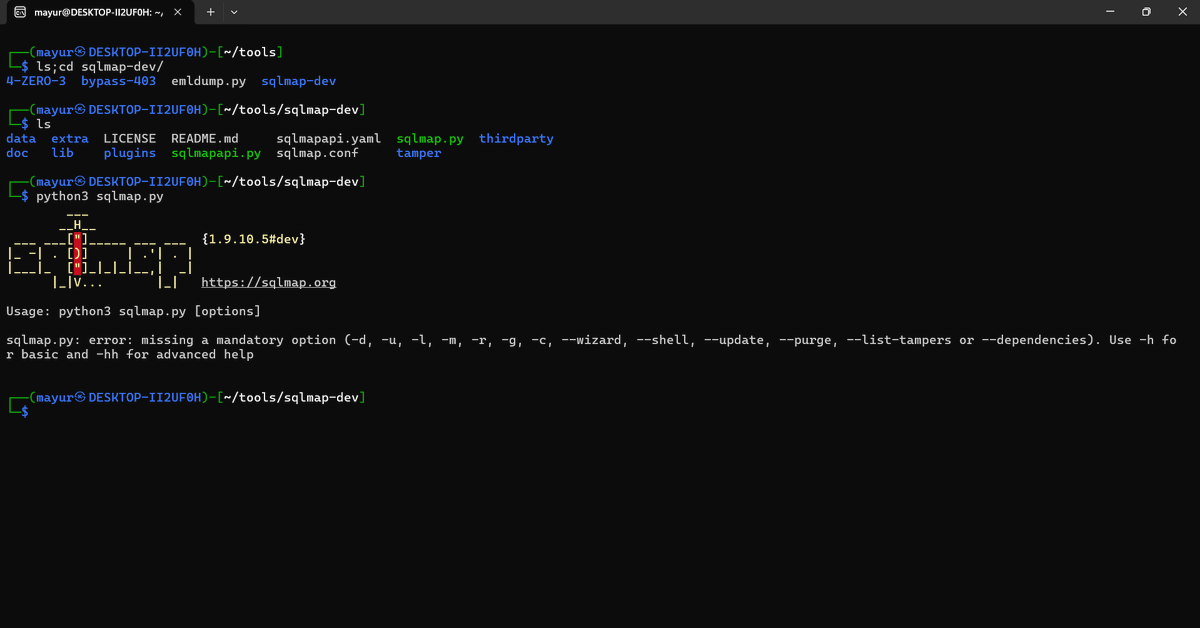Click the 4-ZERO-3 directory name
Viewport: 1200px width, 628px height.
[x=36, y=81]
